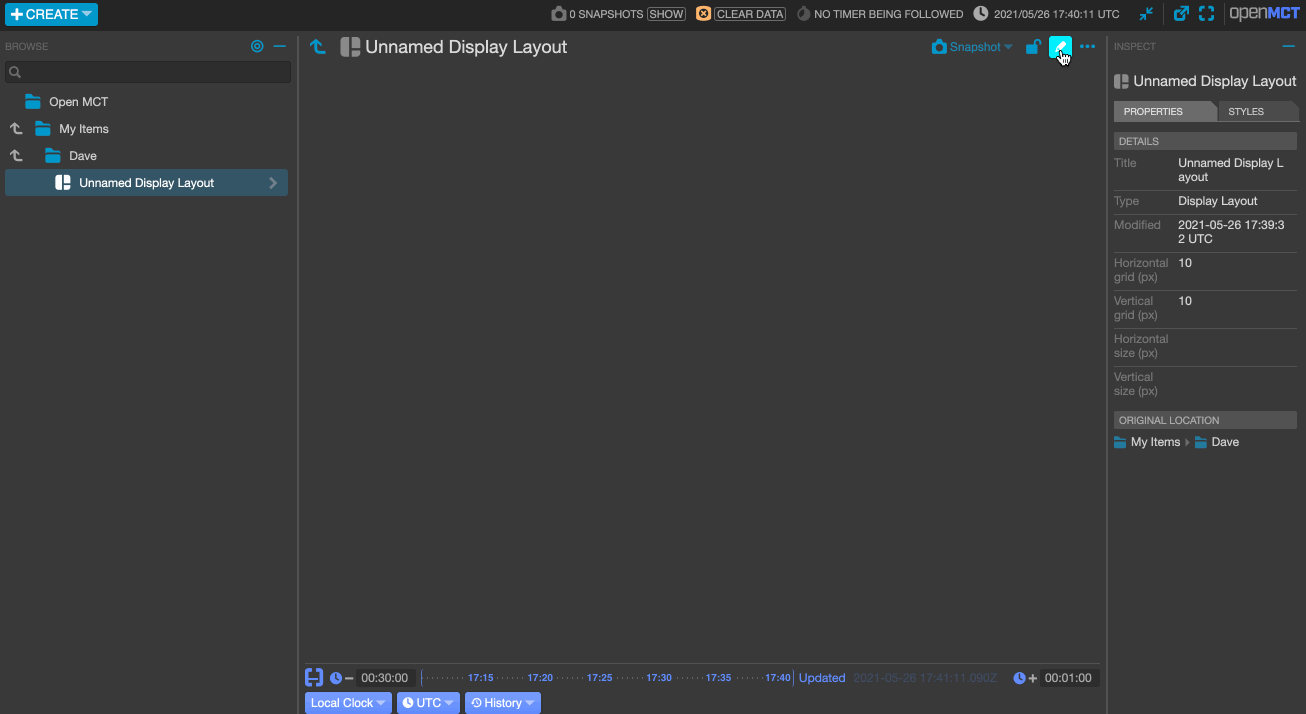
Task: Click the end offset 00:01:00 field
Action: coord(1069,678)
